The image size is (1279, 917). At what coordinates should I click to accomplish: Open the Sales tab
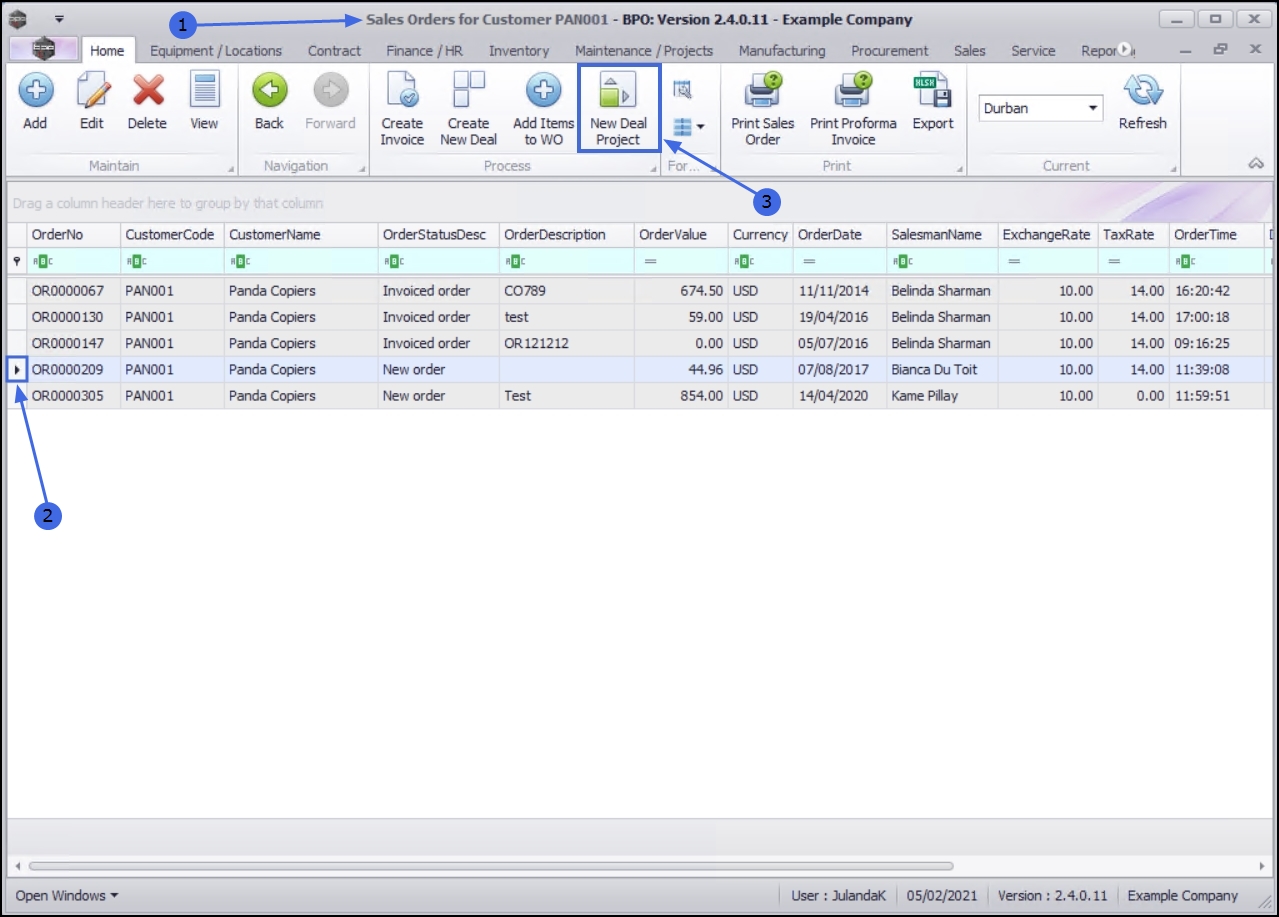[x=969, y=50]
